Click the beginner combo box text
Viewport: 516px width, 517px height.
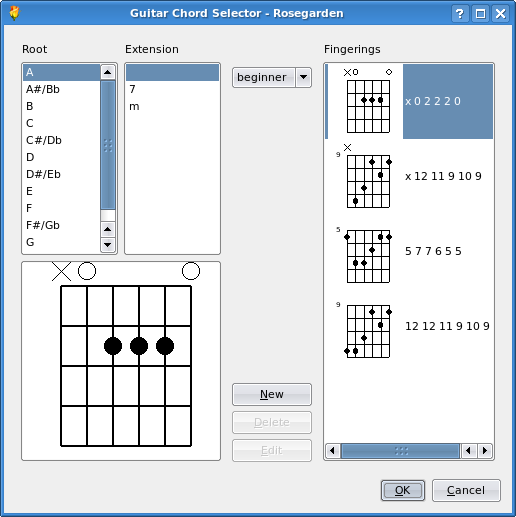(262, 77)
